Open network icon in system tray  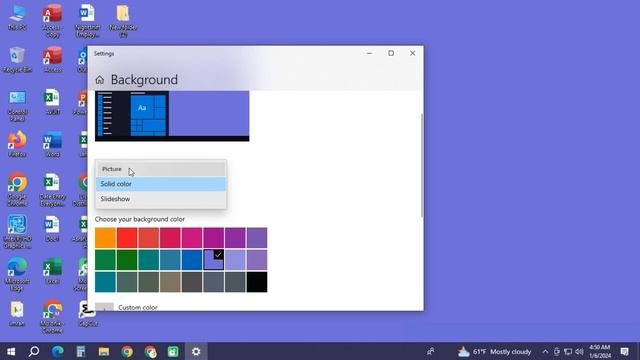(x=568, y=351)
